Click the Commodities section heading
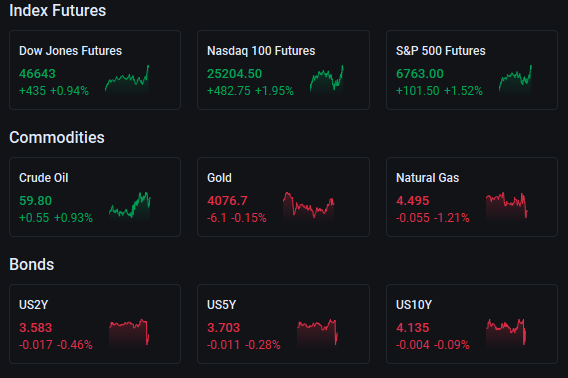 point(57,137)
